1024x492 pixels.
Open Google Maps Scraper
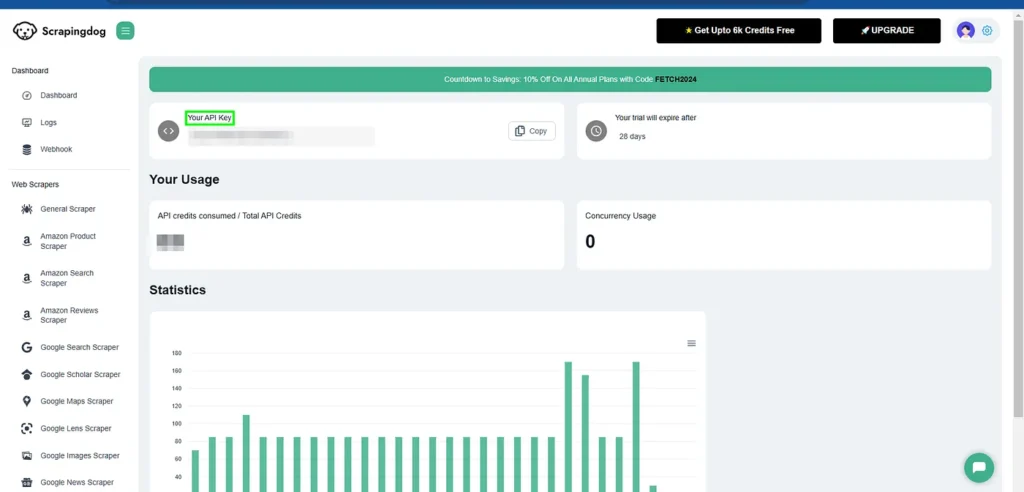pos(76,401)
